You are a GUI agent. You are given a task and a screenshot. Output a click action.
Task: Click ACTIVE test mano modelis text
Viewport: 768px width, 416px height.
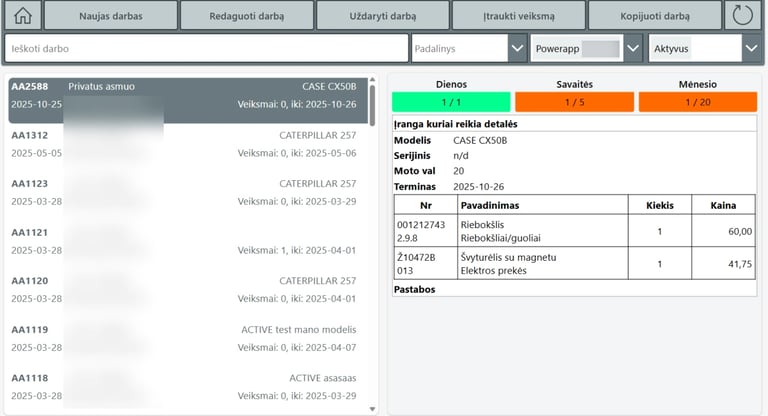click(299, 330)
